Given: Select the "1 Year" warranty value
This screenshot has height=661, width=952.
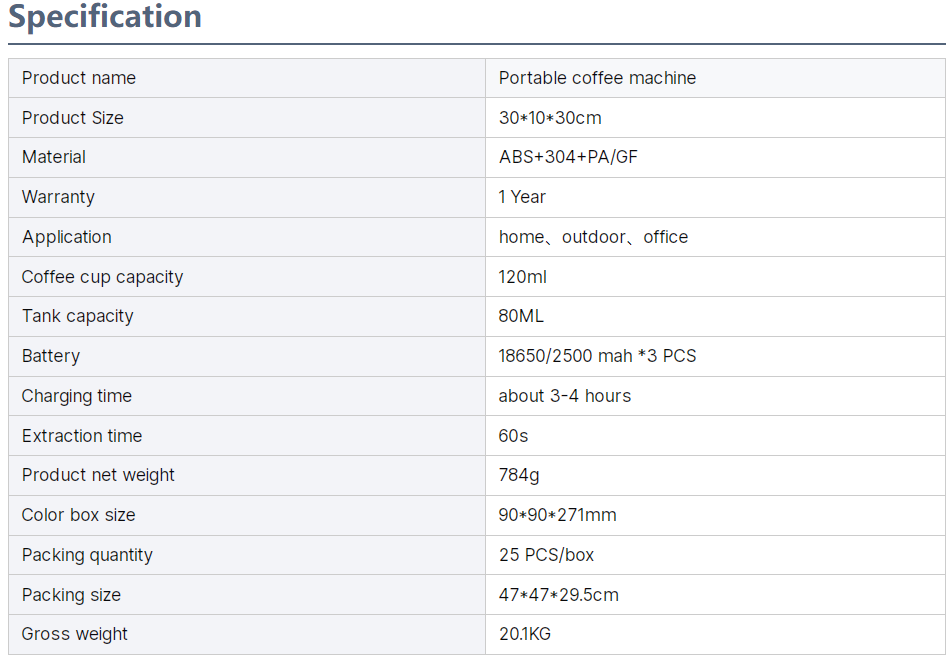Looking at the screenshot, I should point(522,197).
